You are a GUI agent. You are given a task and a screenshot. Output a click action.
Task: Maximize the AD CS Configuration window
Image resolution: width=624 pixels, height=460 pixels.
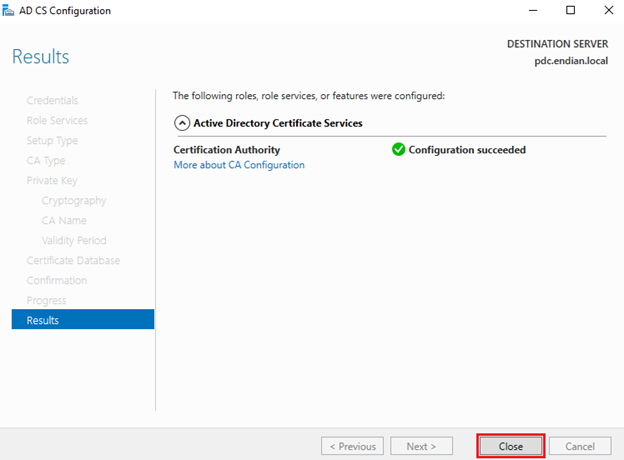(x=570, y=10)
